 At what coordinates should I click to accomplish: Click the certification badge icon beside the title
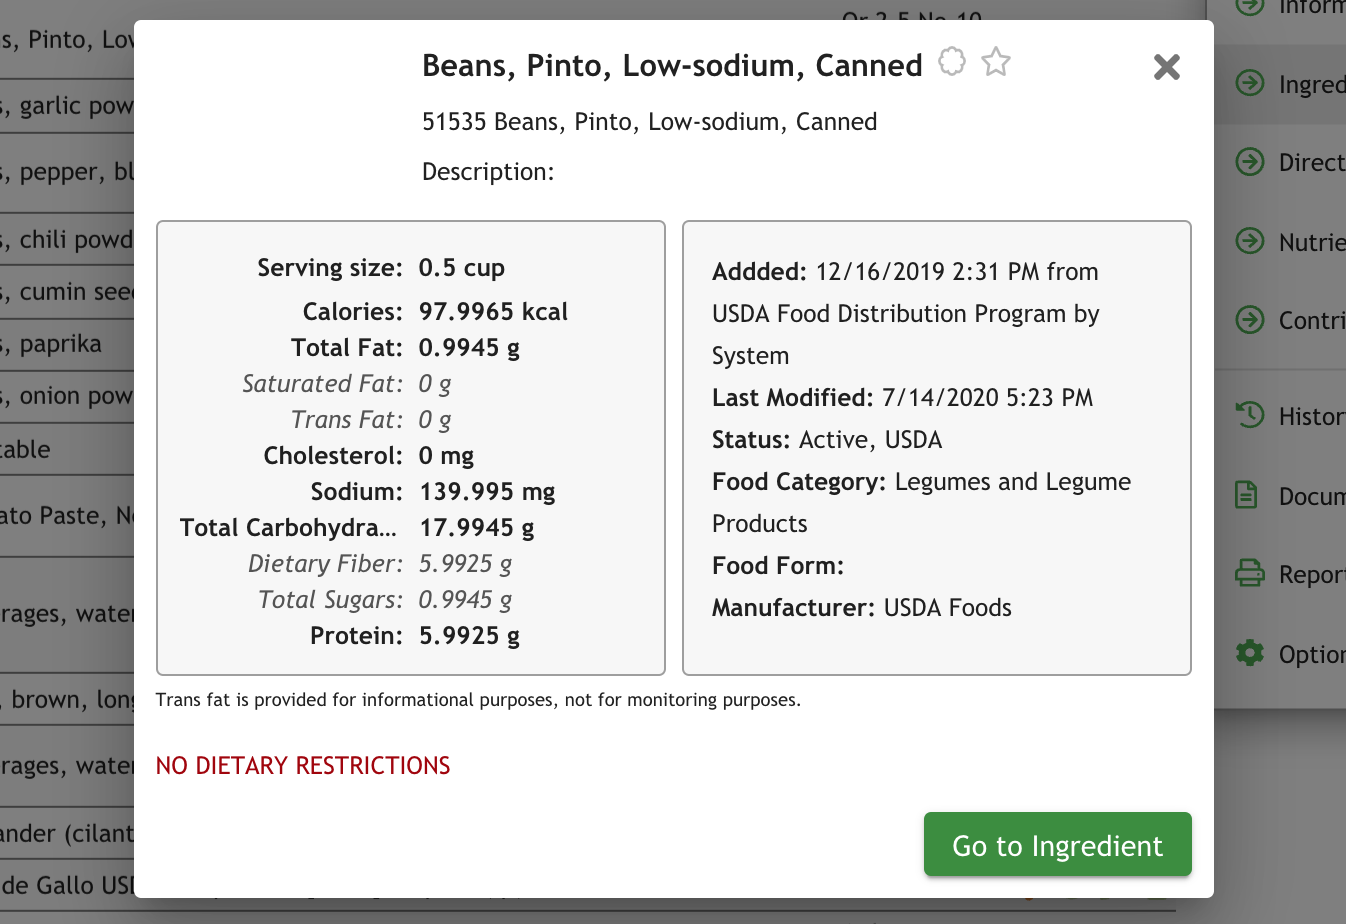[952, 62]
